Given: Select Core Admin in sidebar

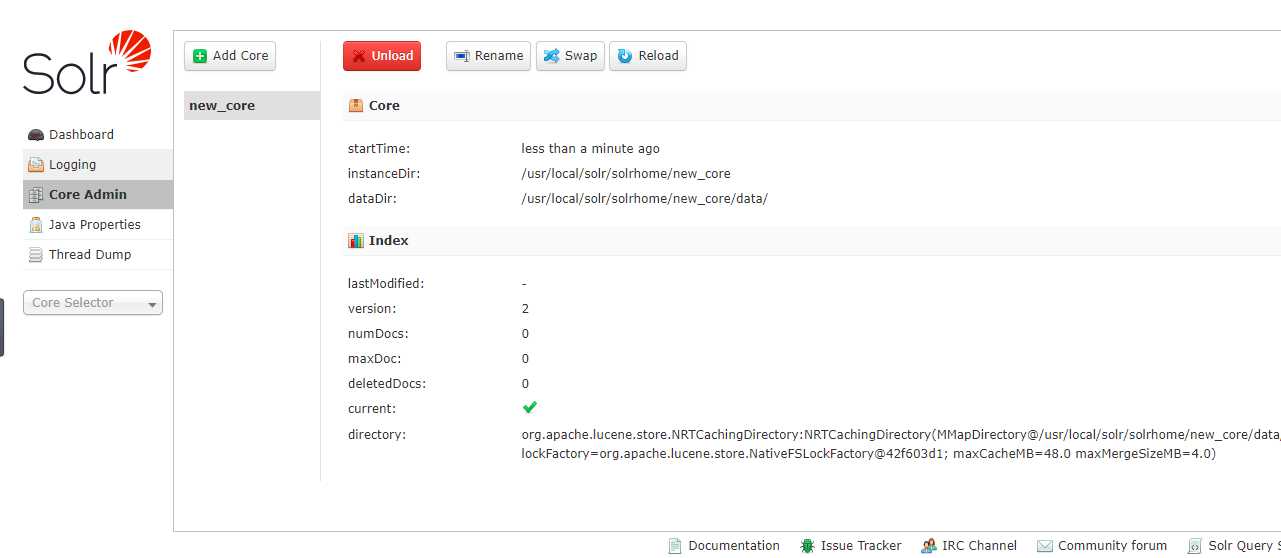Looking at the screenshot, I should point(97,194).
